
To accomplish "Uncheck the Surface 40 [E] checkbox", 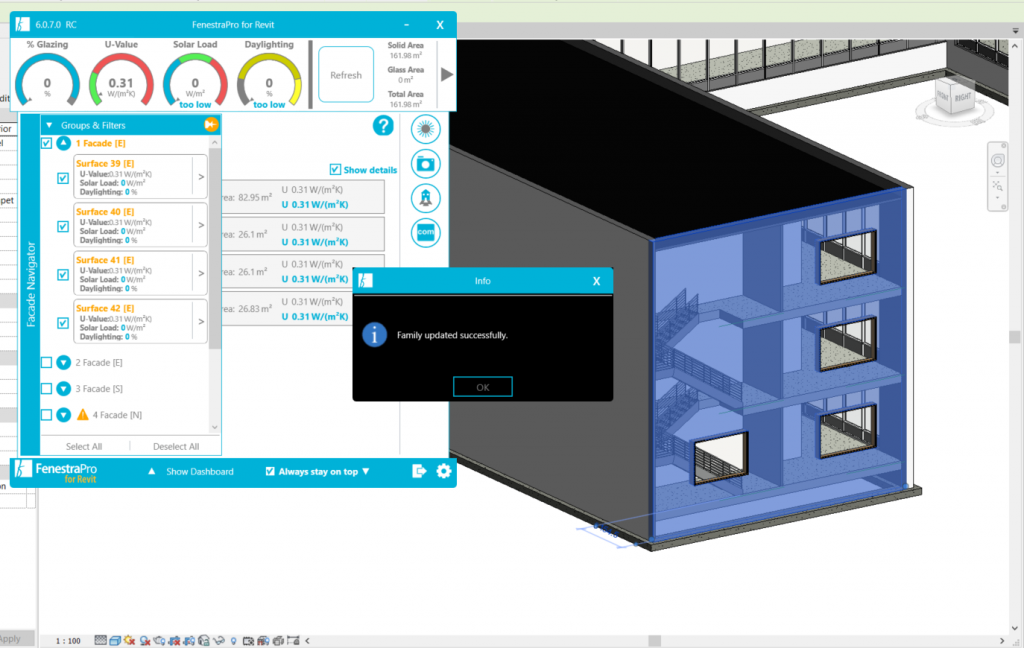I will (x=63, y=226).
